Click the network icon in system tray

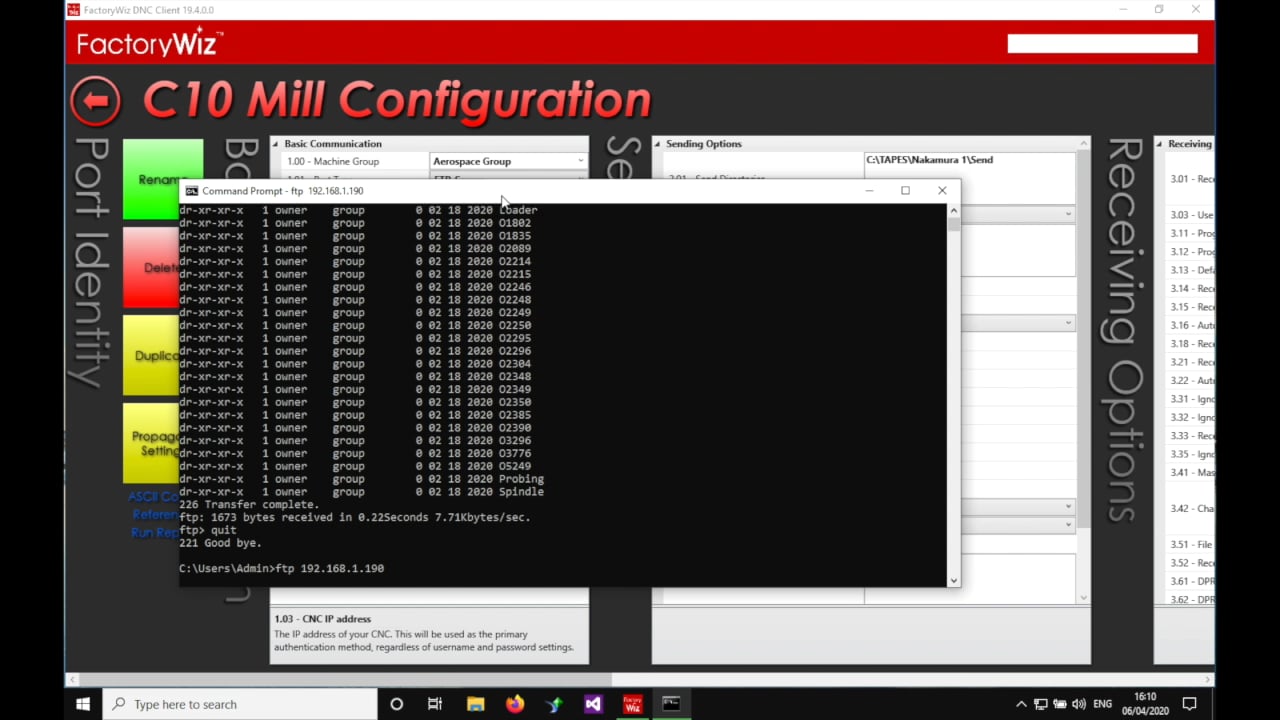tap(1041, 704)
